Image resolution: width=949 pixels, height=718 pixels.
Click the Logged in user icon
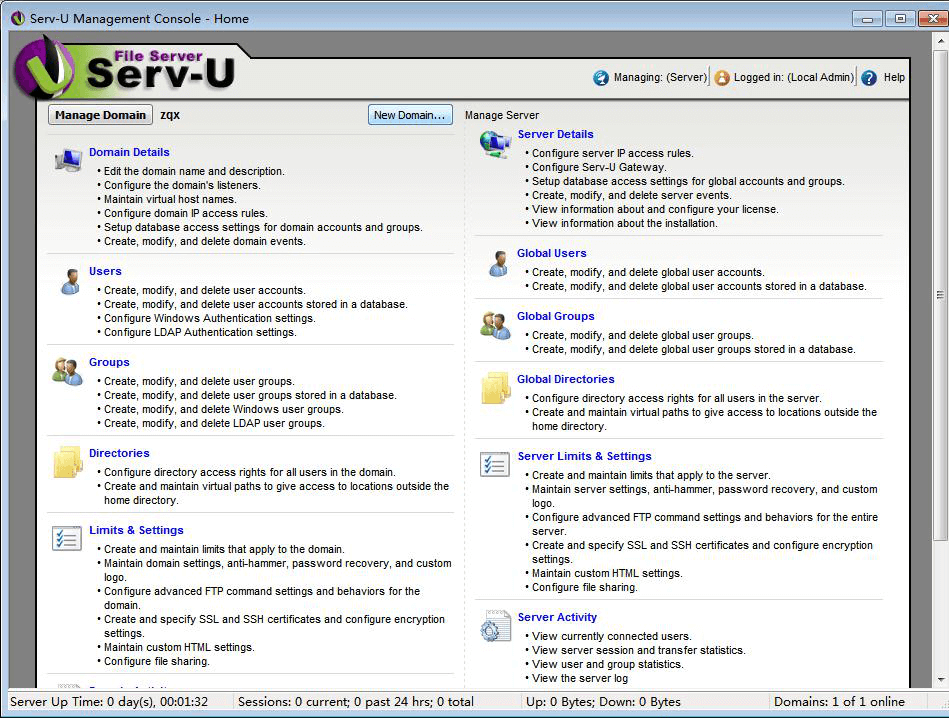pyautogui.click(x=722, y=77)
